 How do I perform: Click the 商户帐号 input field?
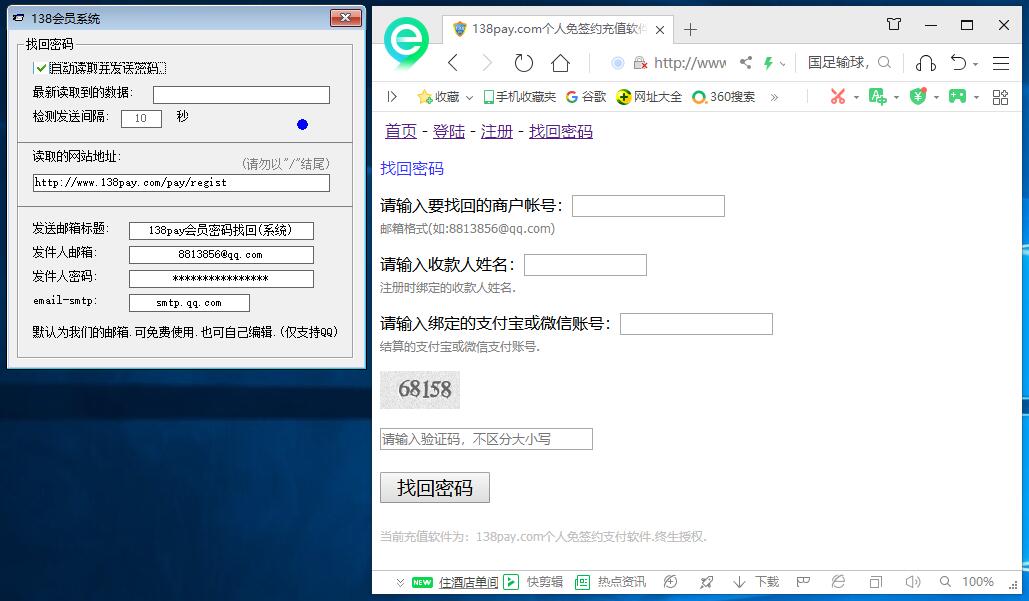click(648, 206)
